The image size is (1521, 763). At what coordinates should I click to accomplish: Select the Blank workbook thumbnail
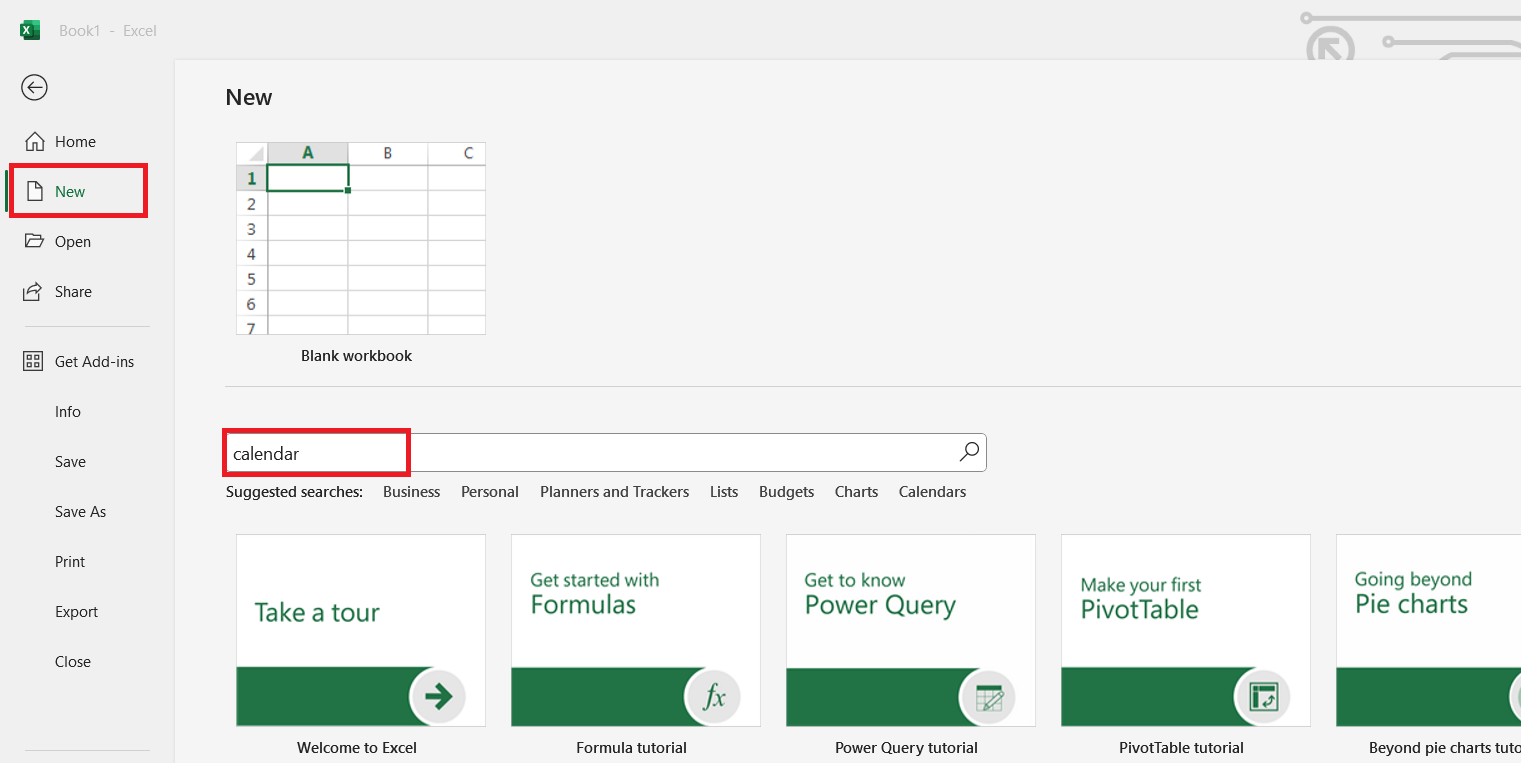pos(361,238)
